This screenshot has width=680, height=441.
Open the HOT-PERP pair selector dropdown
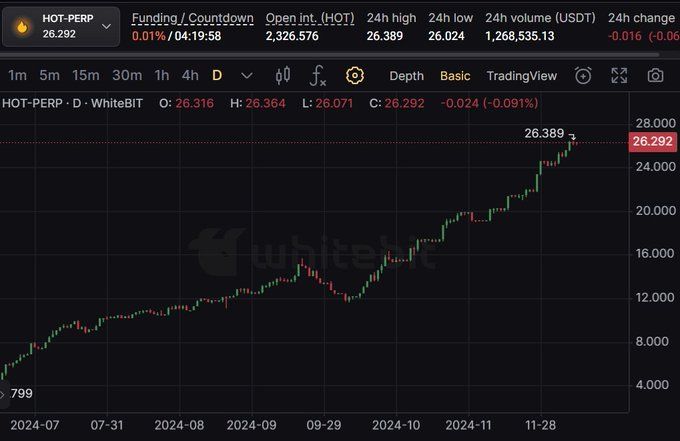[61, 26]
